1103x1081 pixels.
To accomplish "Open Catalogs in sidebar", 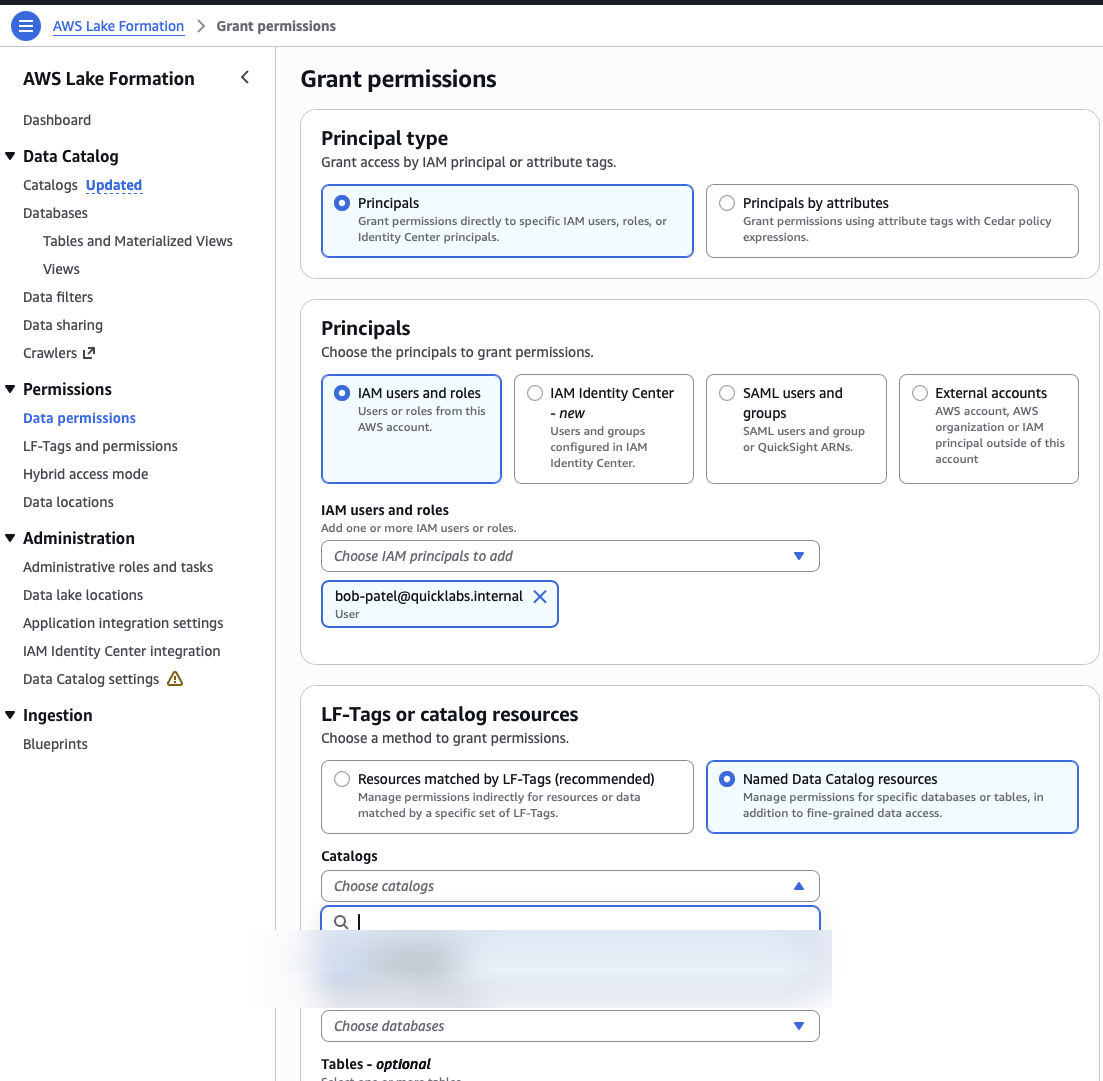I will [50, 185].
